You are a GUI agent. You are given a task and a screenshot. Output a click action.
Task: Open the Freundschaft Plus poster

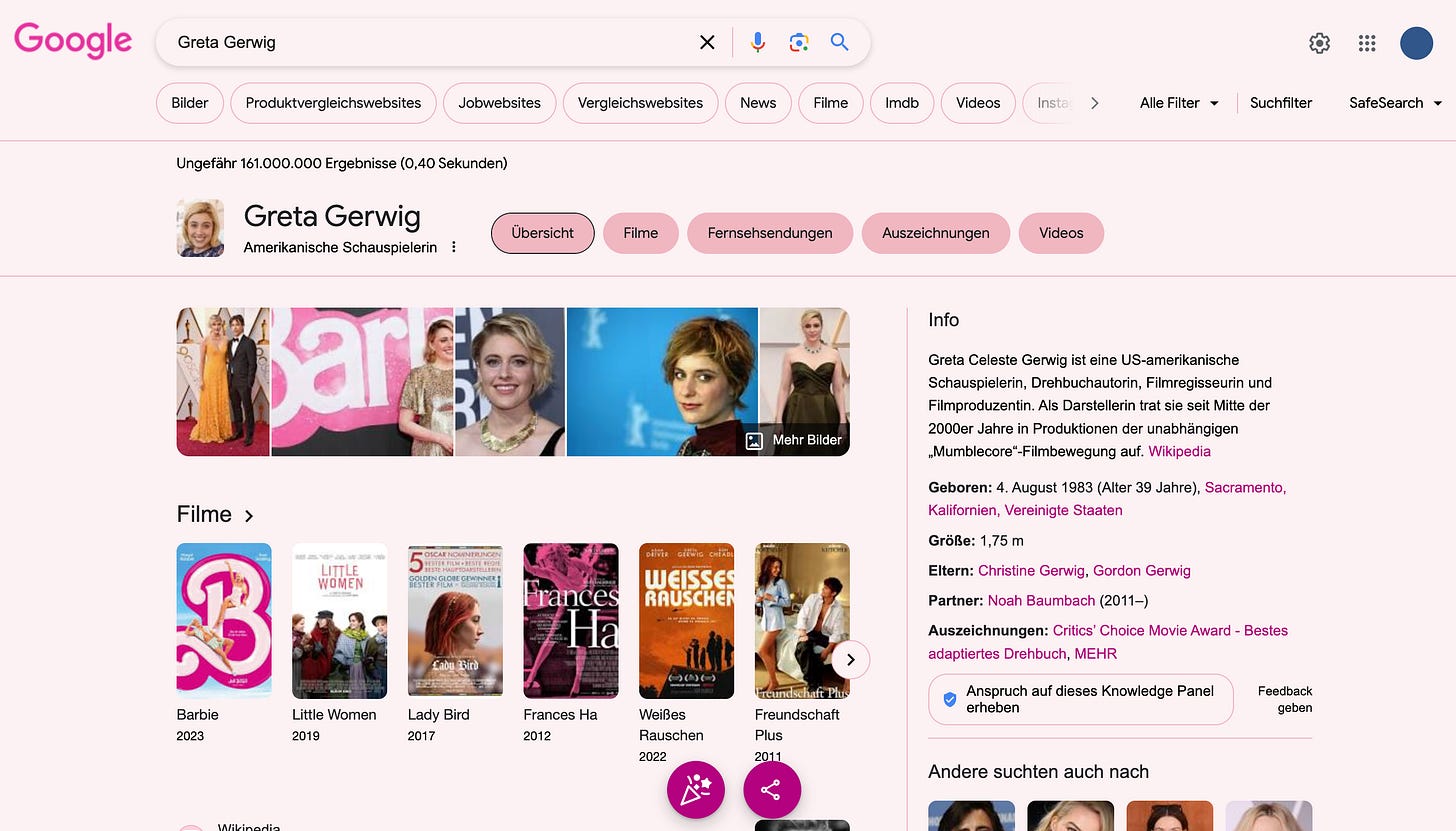pos(802,620)
